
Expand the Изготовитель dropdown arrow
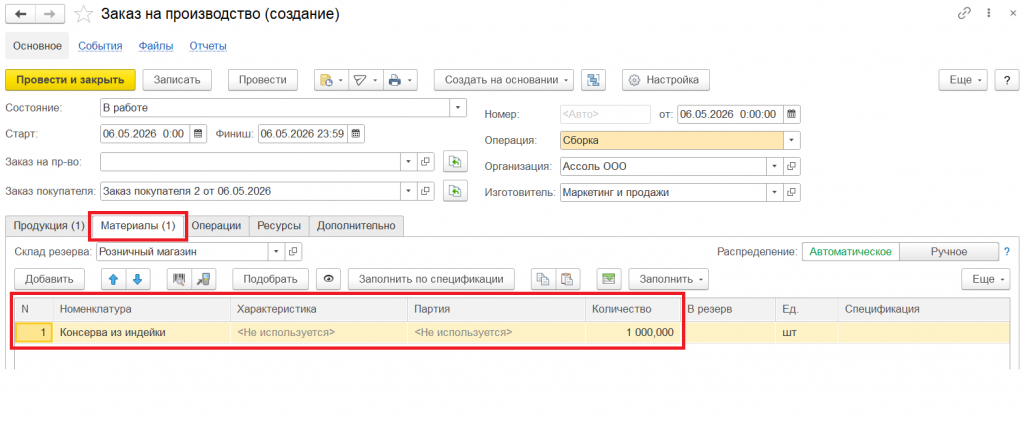[x=775, y=193]
